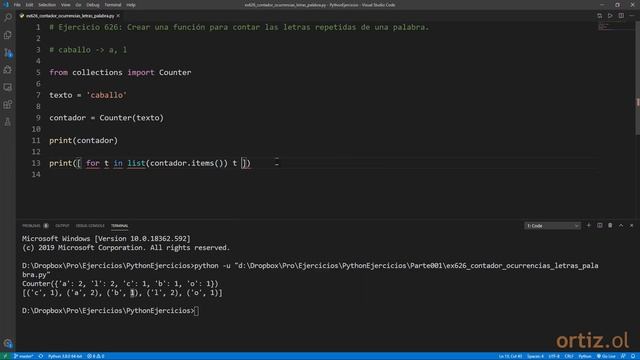Open the File menu
640x360 pixels.
click(17, 5)
